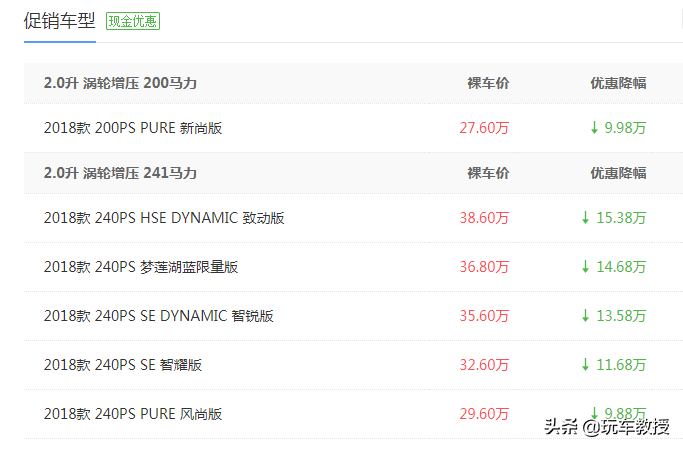Click the 2.0升 涡轮增压 200马力 group header
Screen dimensions: 683x449
tap(120, 83)
